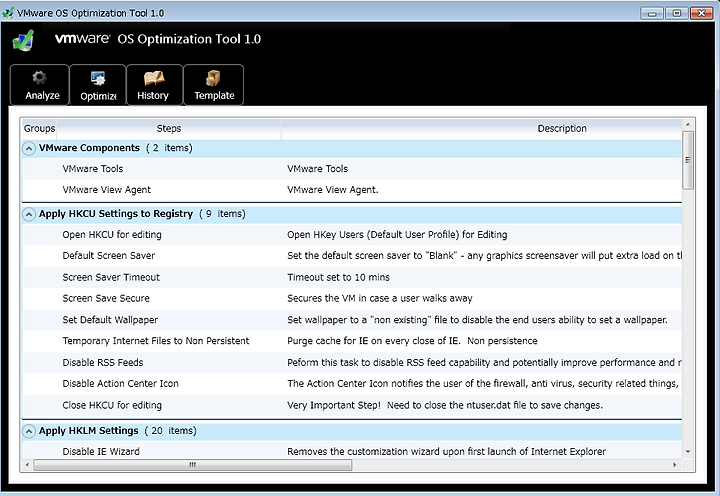Click 'Purge cache for IE' description
720x496 pixels.
[412, 341]
